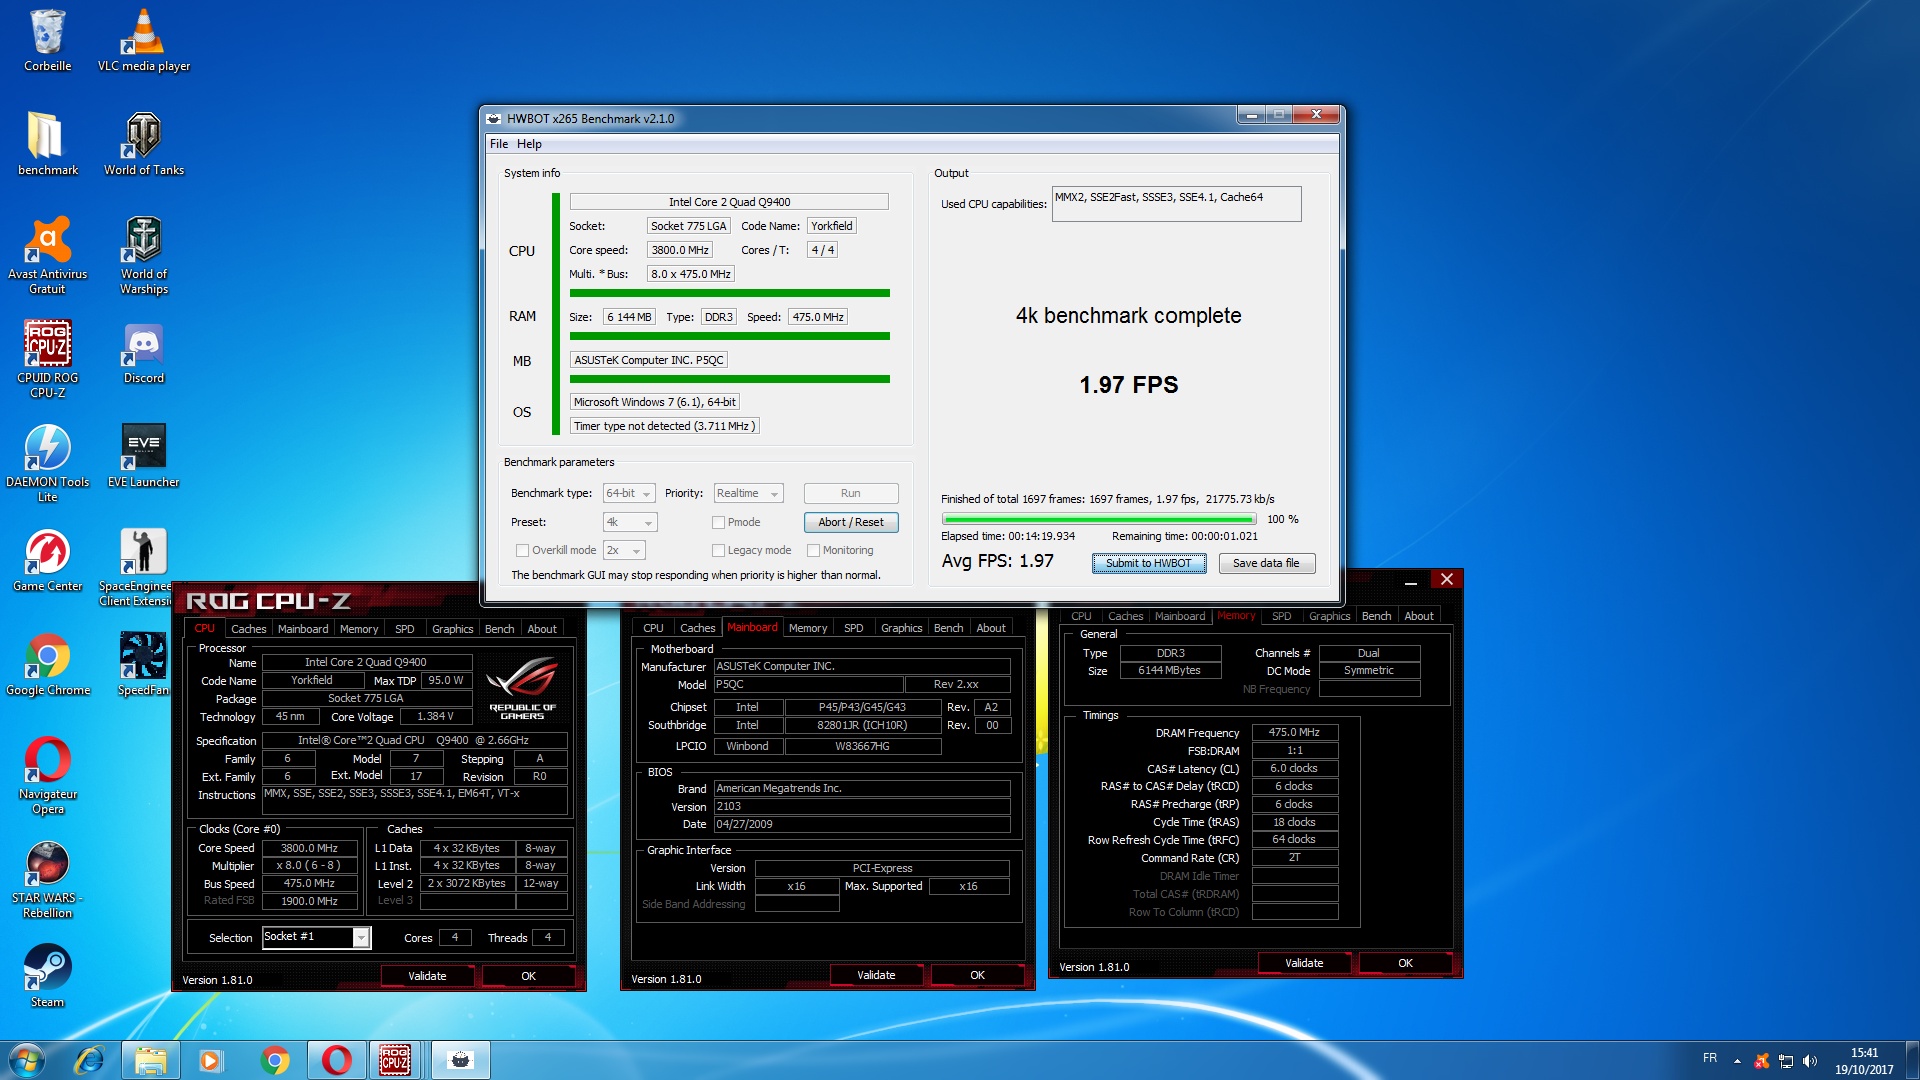Open Graphics tab in right CPU-Z window
Viewport: 1920px width, 1080px height.
click(1329, 616)
